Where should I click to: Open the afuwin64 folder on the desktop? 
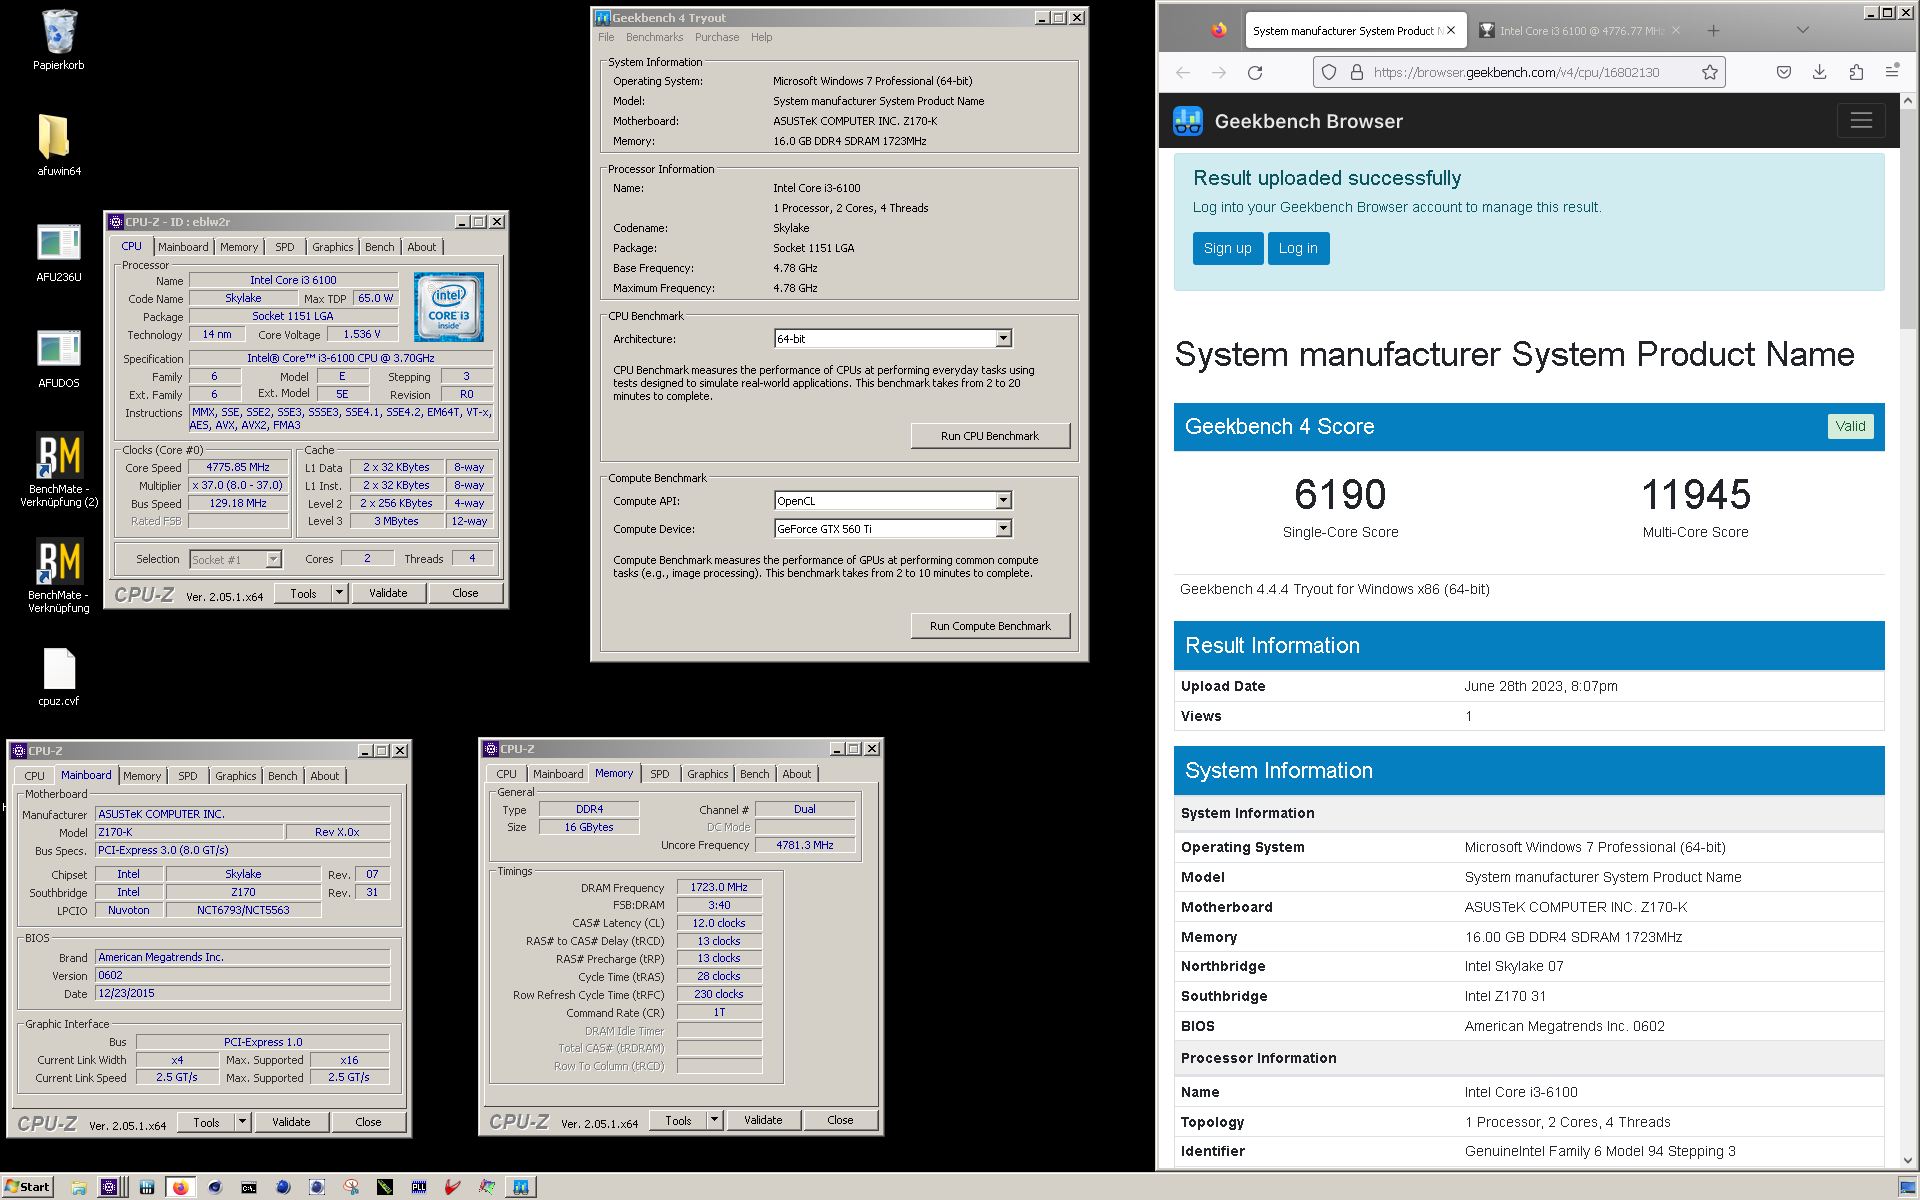pos(58,145)
